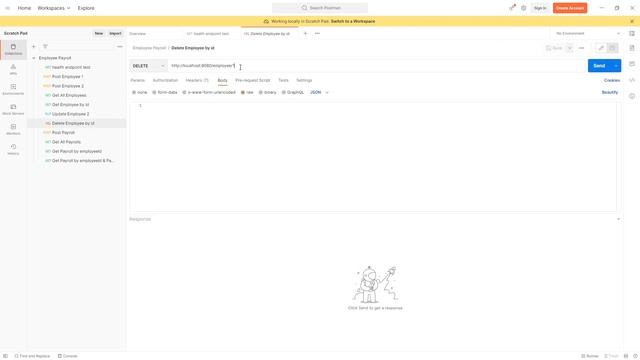Open the request three-dots options near Save
The image size is (640, 360).
[x=581, y=48]
